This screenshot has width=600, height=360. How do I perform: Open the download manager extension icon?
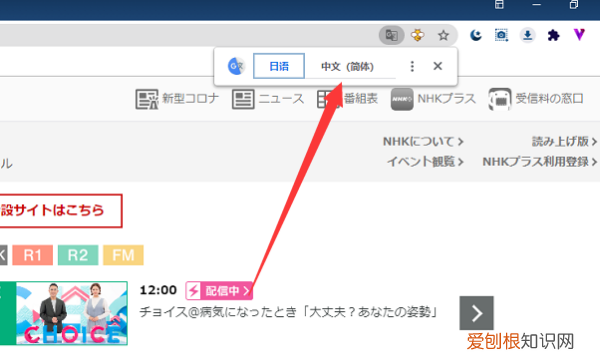(528, 36)
